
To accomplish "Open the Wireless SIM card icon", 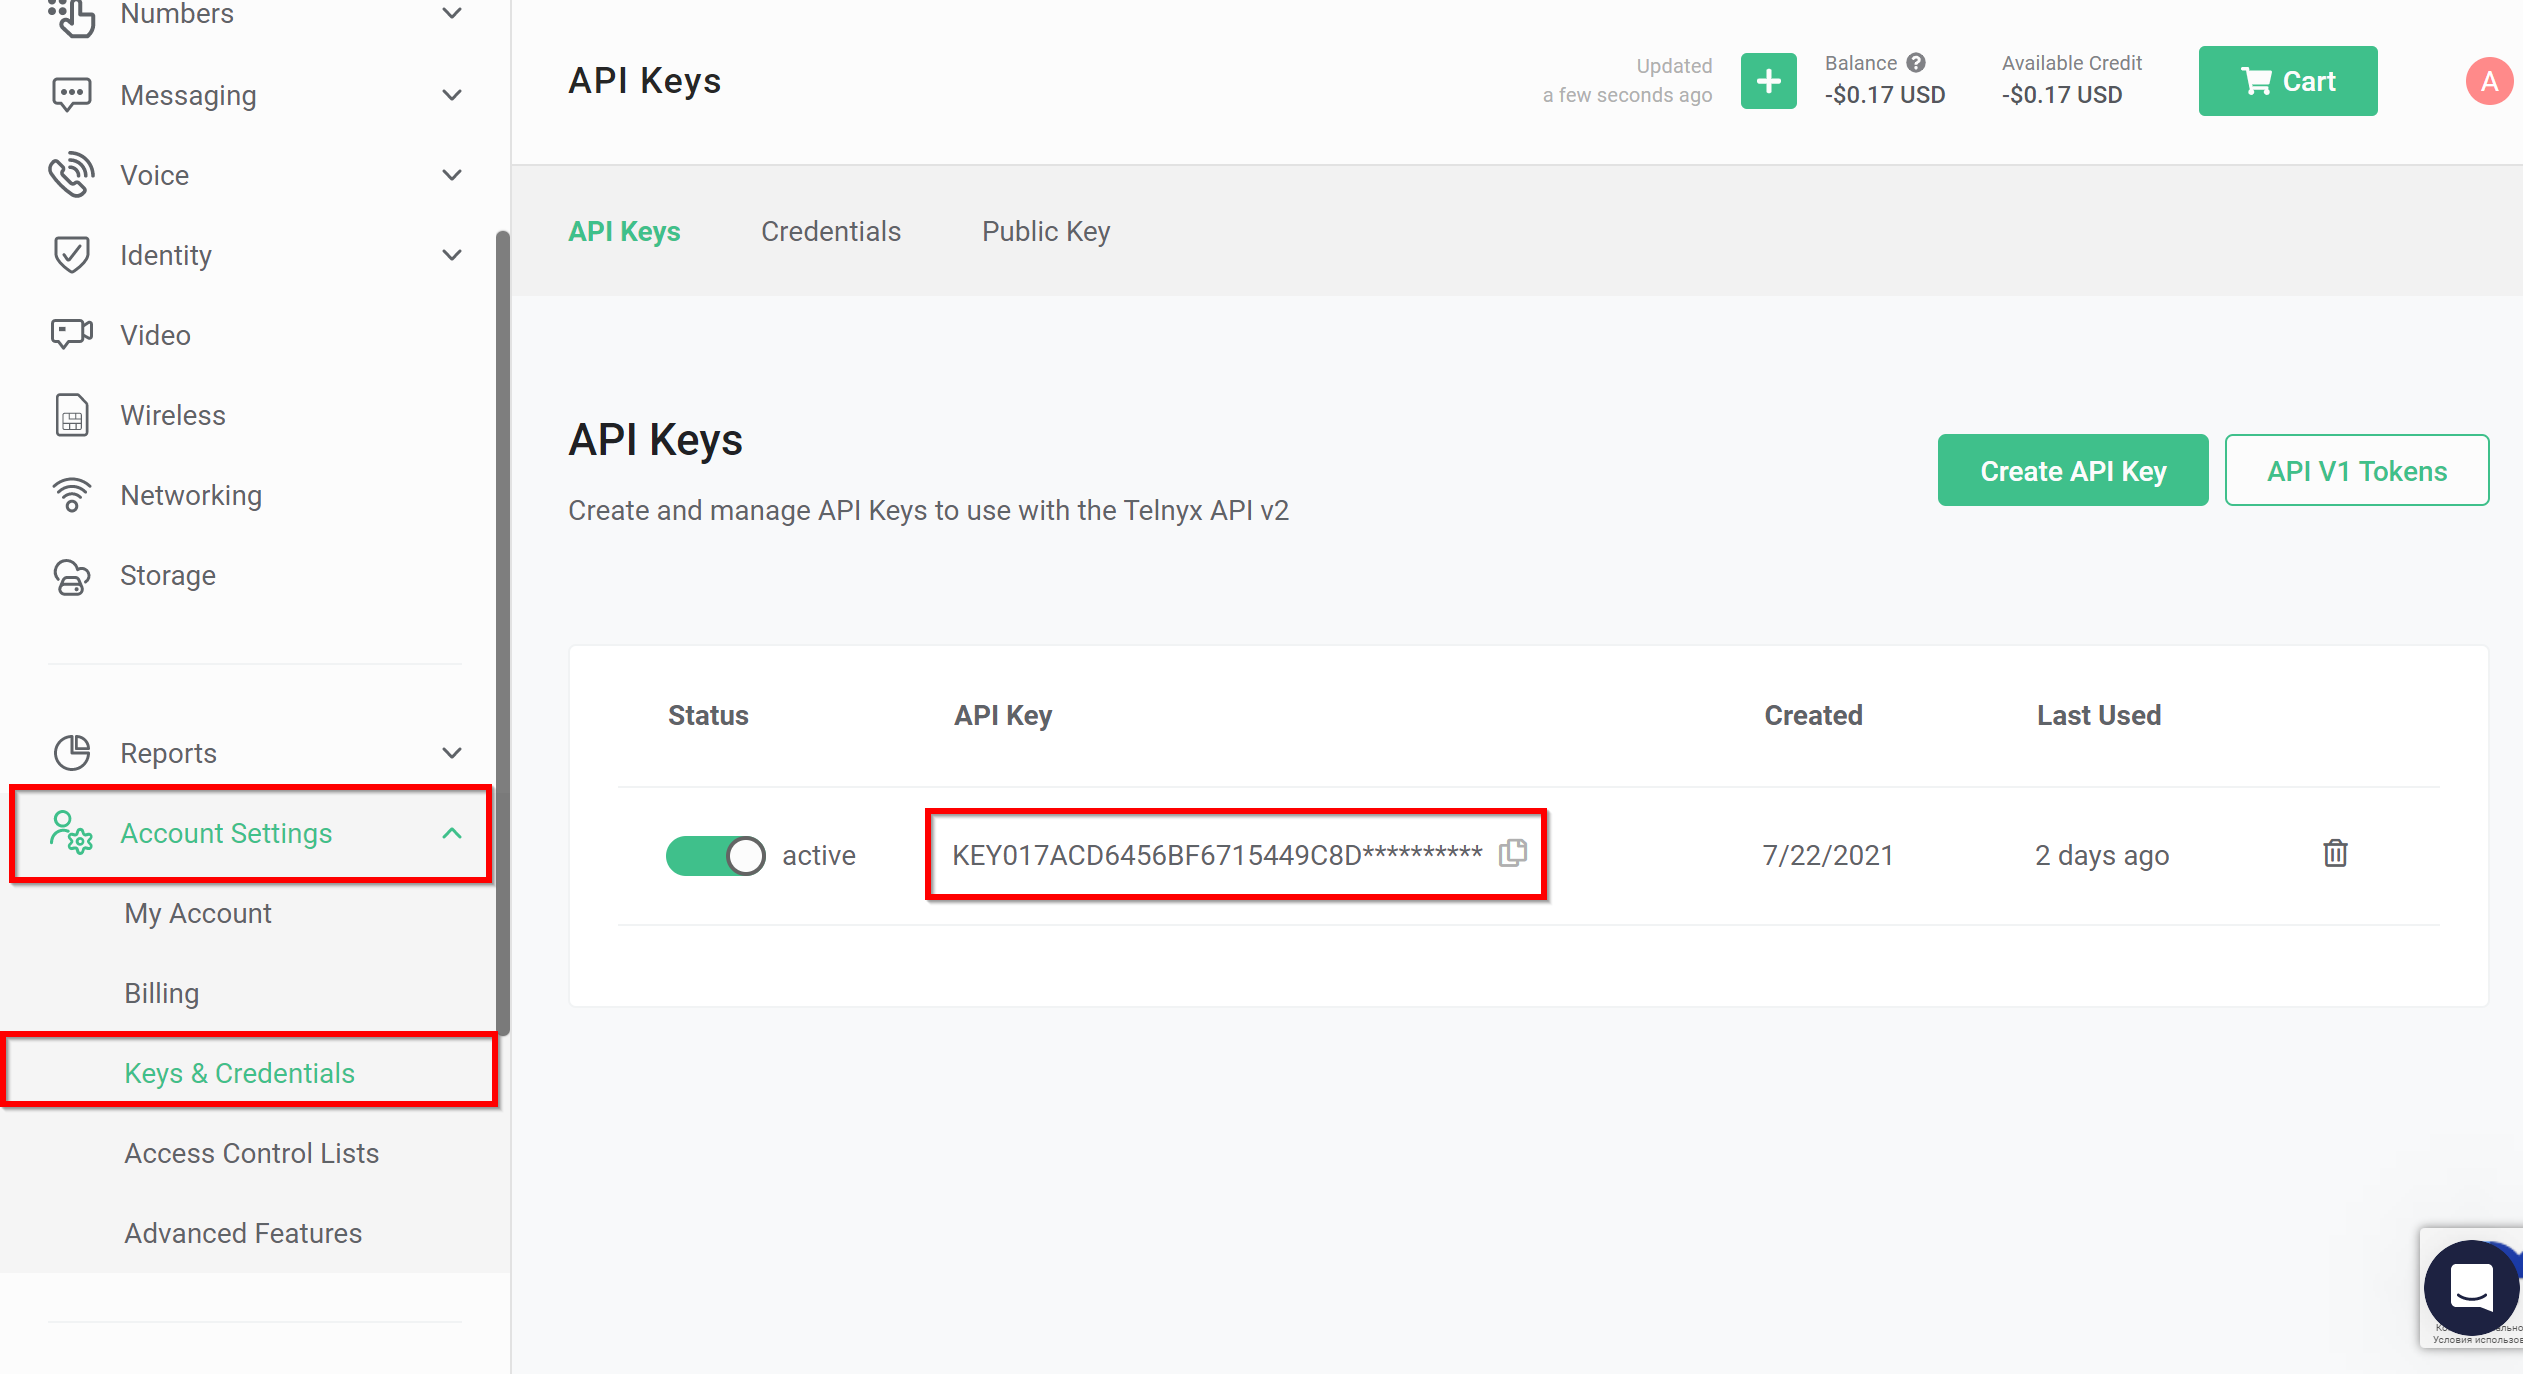I will pos(72,415).
